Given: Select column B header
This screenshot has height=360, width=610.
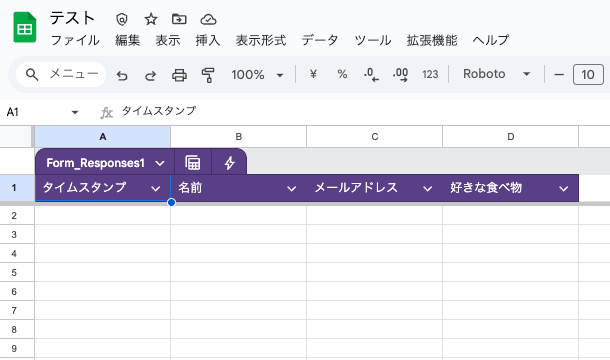Looking at the screenshot, I should (238, 137).
